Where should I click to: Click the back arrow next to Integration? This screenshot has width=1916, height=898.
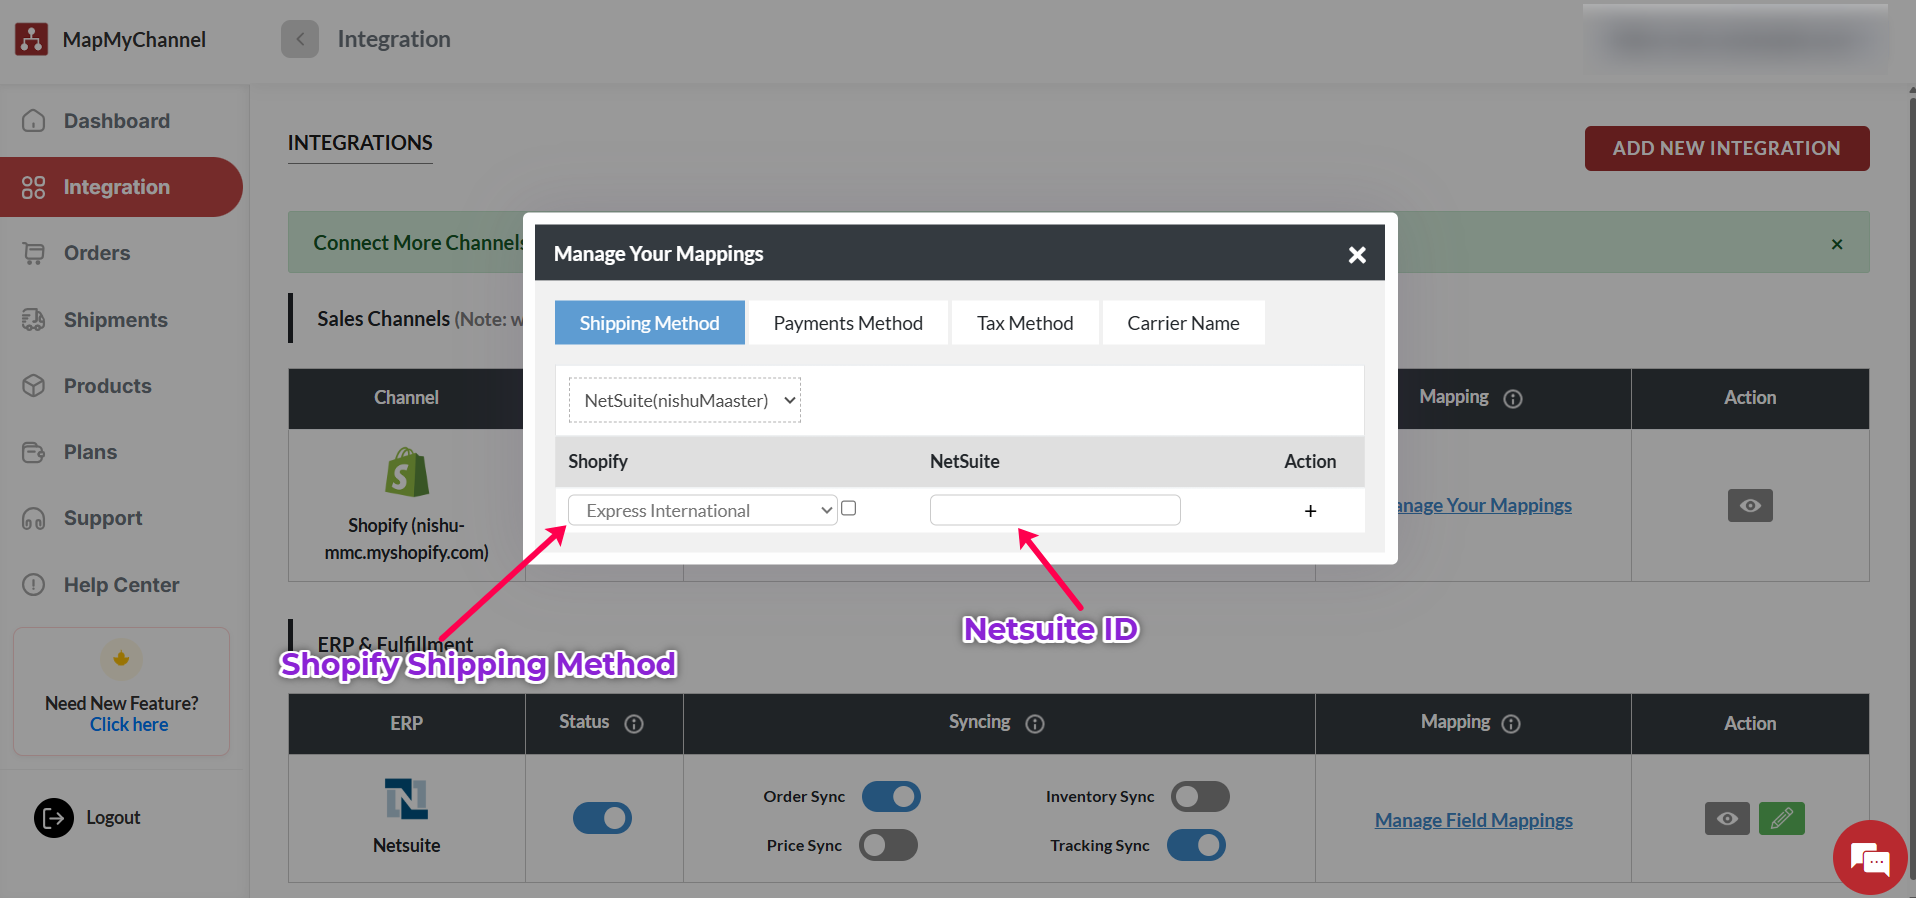point(299,39)
